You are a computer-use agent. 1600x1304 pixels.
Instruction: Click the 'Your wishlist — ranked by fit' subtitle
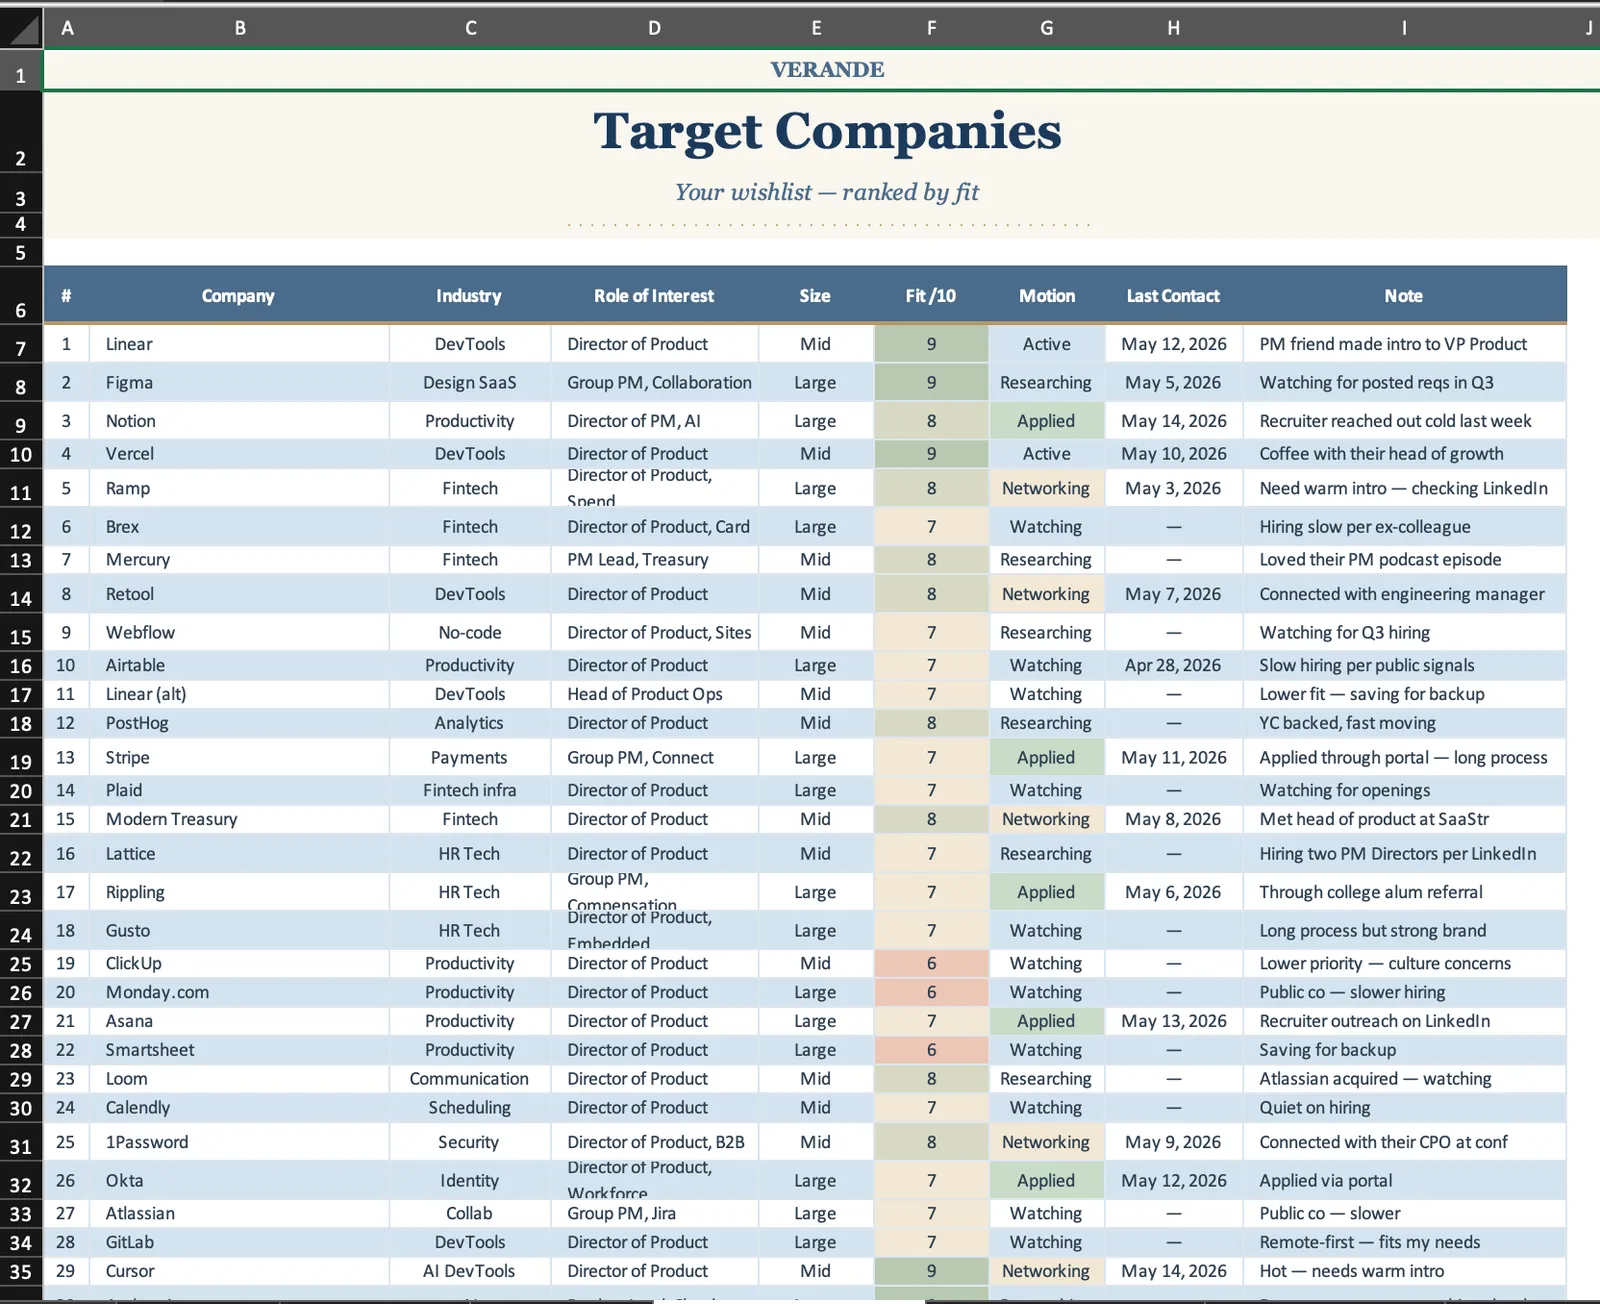[x=827, y=192]
